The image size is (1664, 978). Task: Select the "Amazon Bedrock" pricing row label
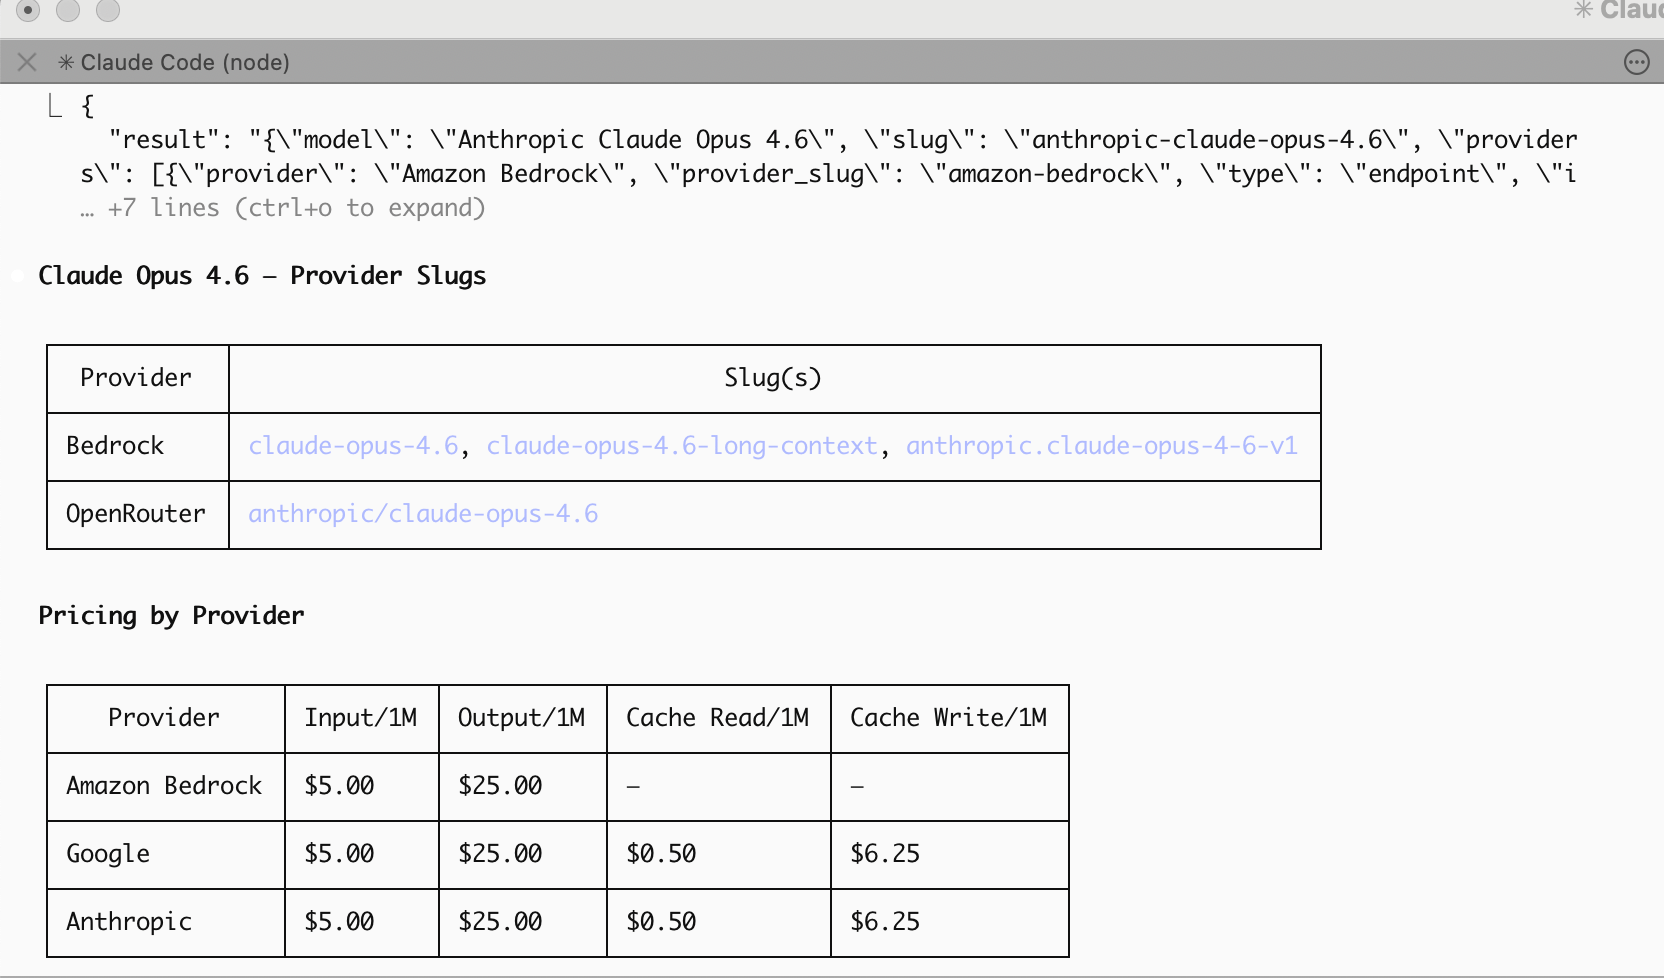[x=164, y=786]
